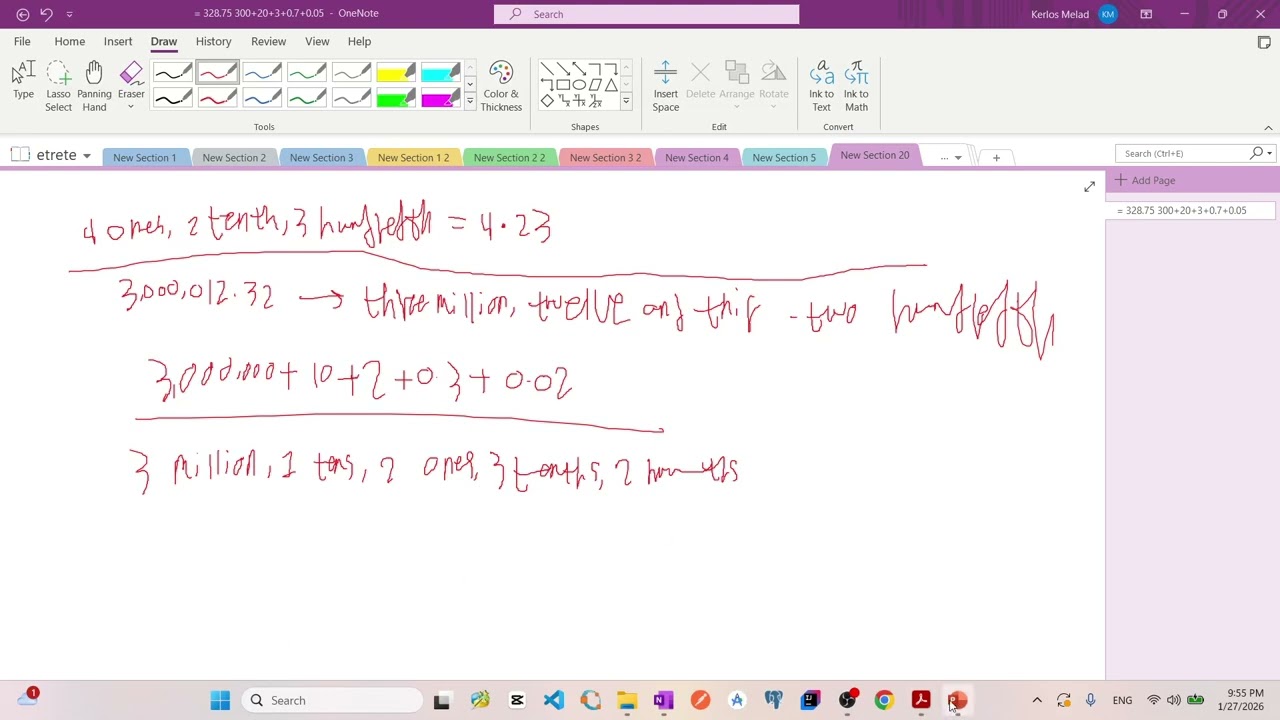Pick the top-row black pen
The height and width of the screenshot is (720, 1280).
[172, 73]
